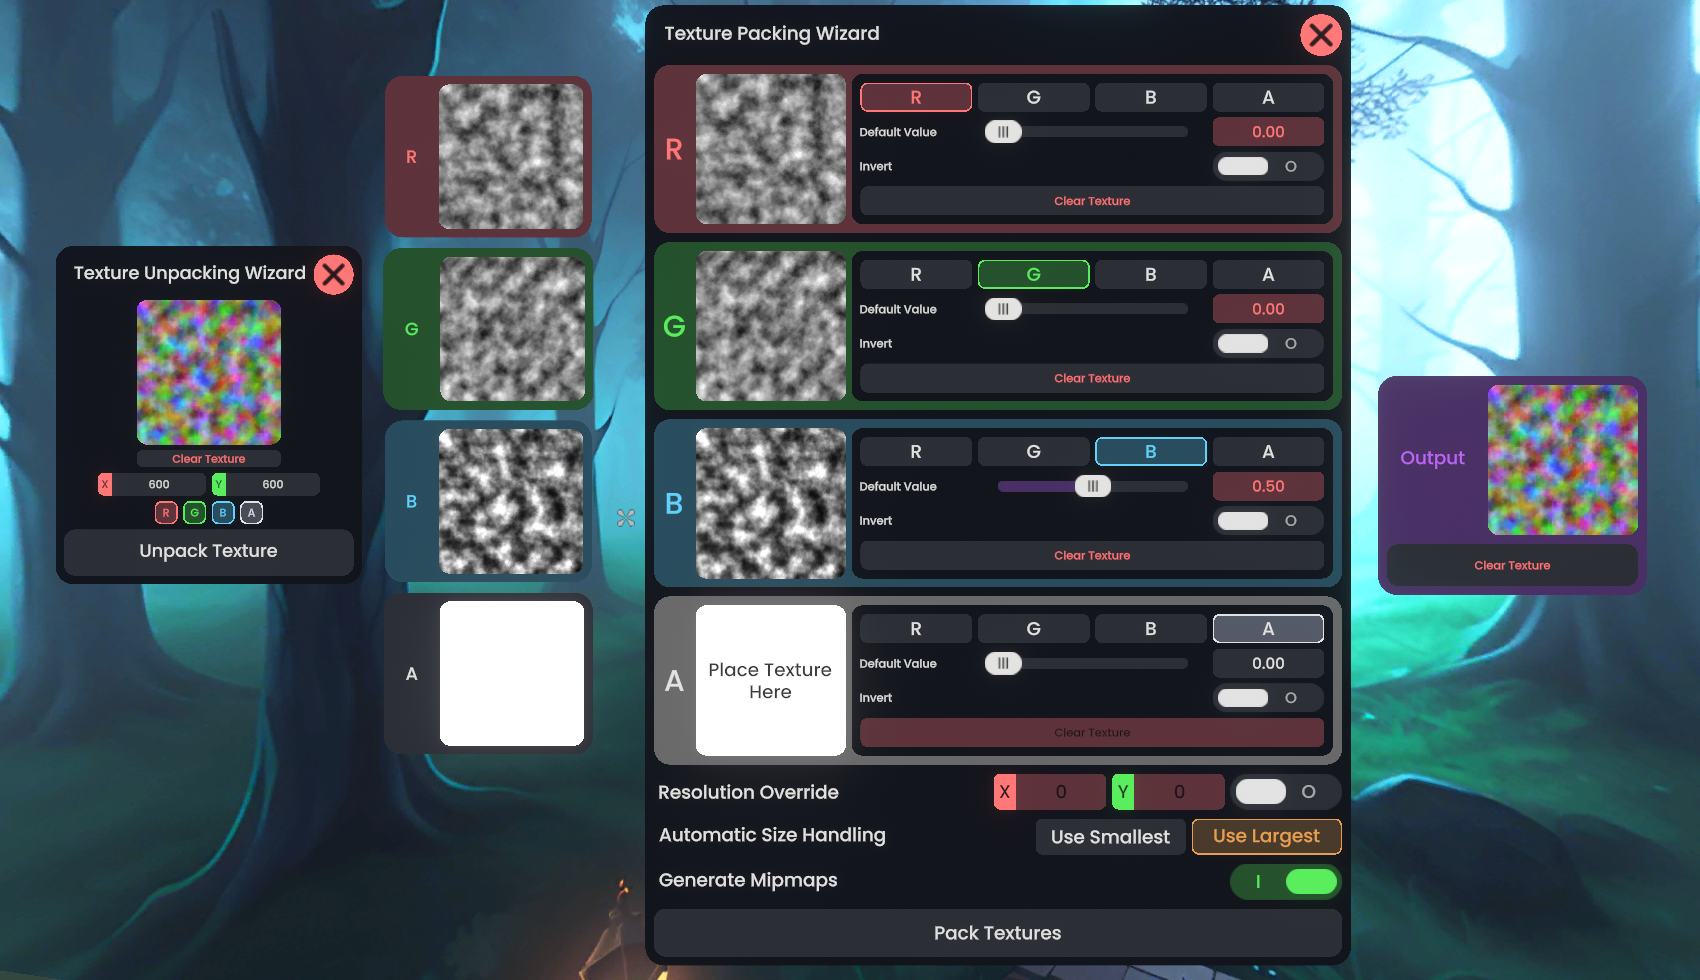
Task: Toggle Invert for the R channel row
Action: click(x=1267, y=167)
